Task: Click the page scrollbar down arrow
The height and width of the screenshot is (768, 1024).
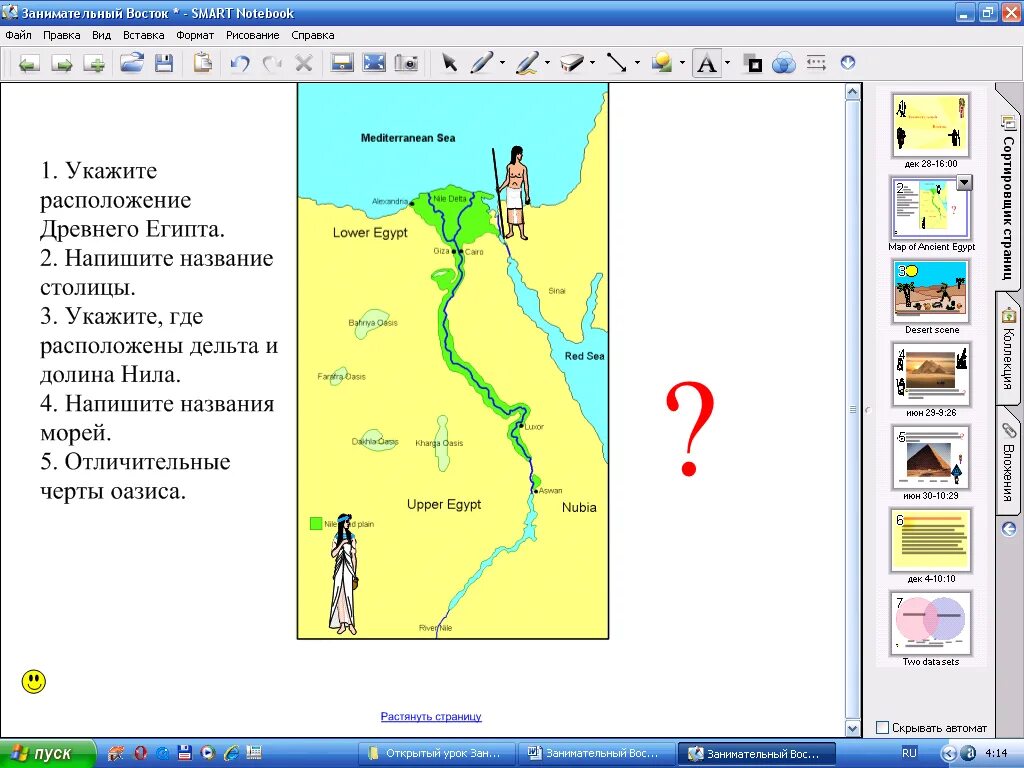Action: (x=852, y=728)
